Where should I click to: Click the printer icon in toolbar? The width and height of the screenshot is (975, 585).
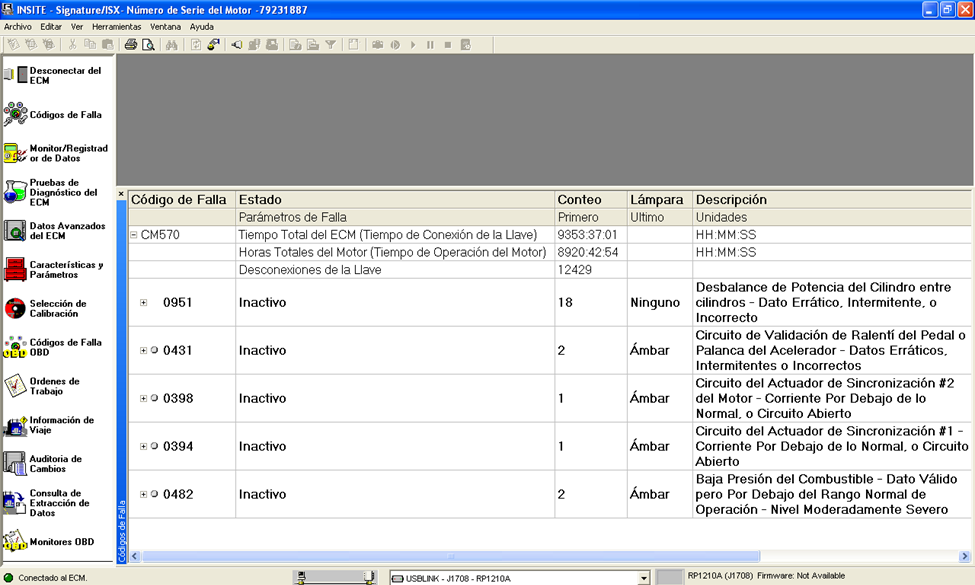[130, 44]
